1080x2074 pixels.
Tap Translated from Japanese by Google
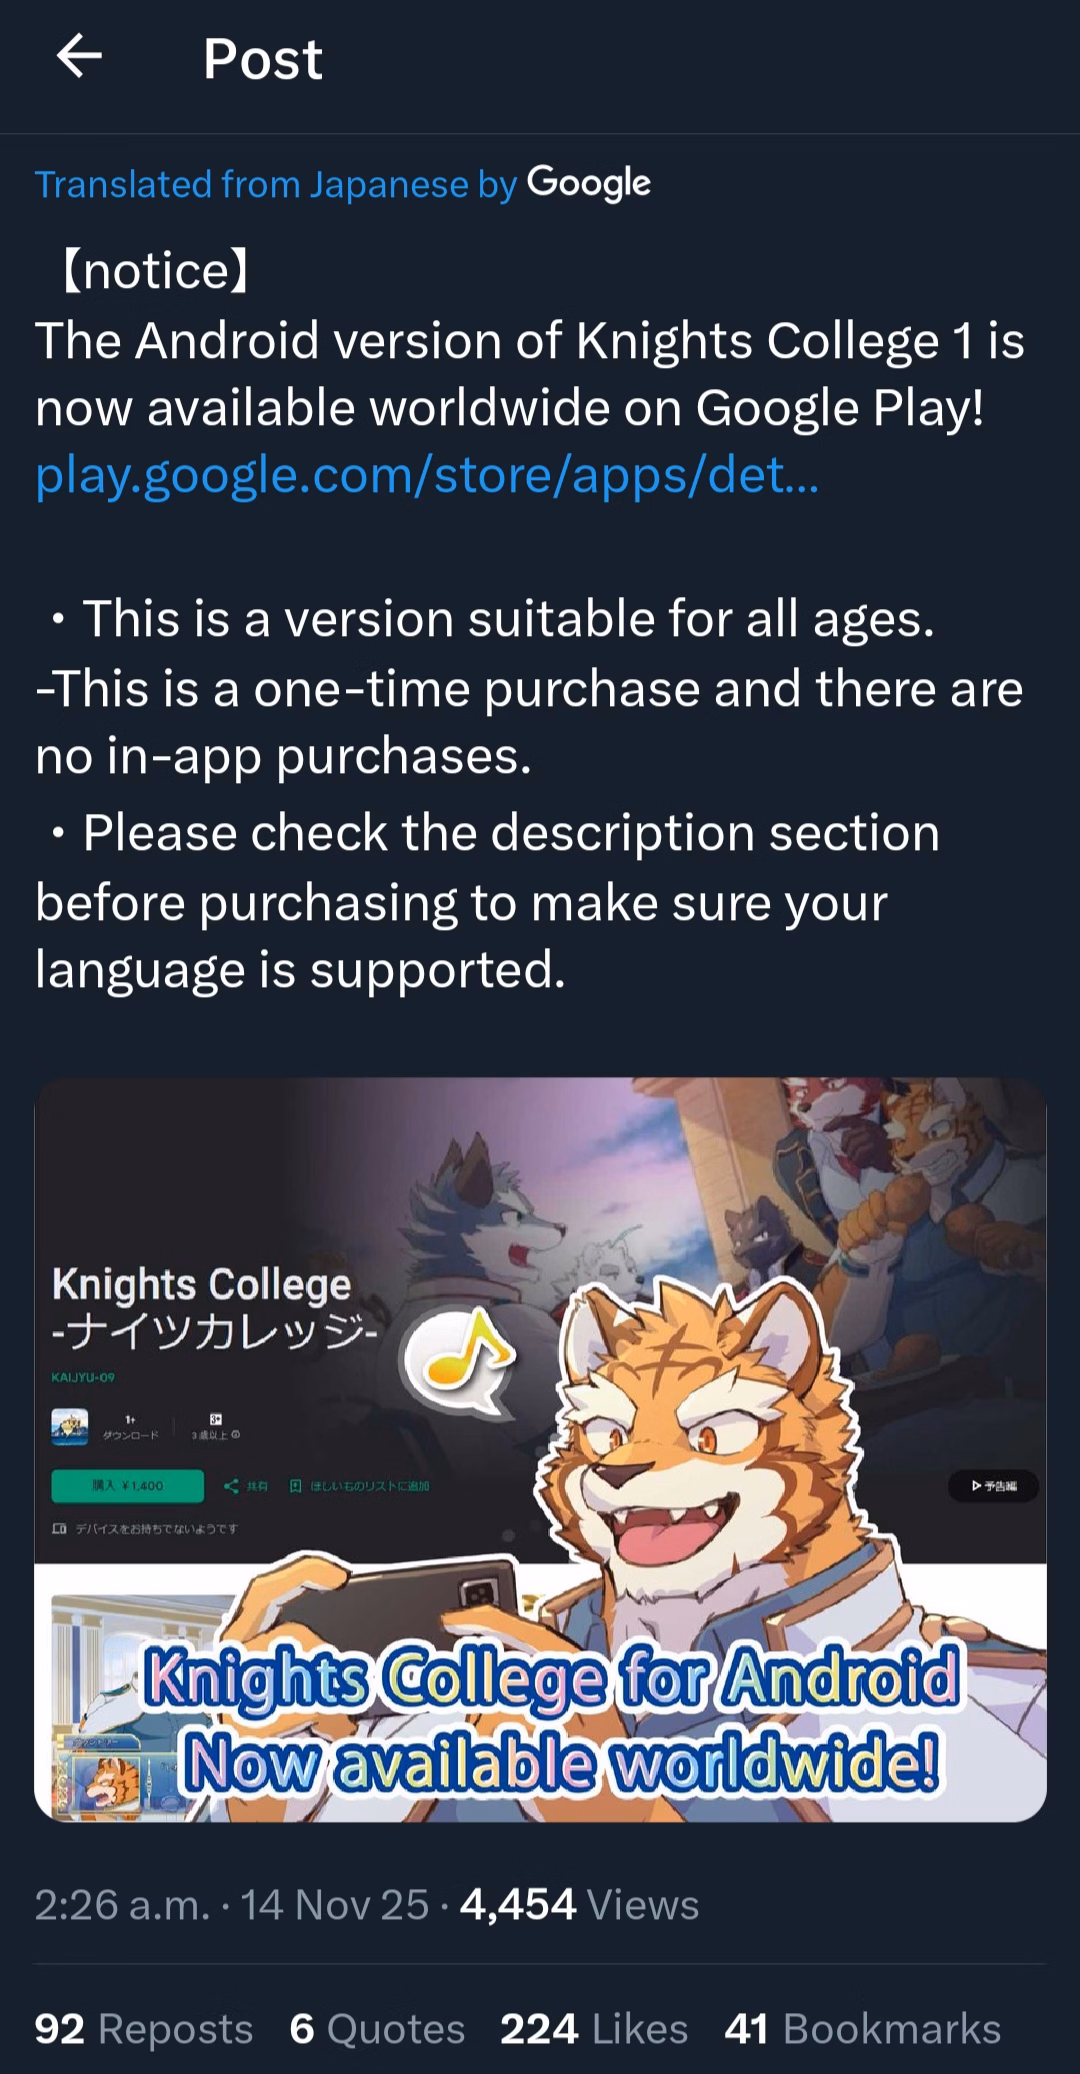coord(343,184)
